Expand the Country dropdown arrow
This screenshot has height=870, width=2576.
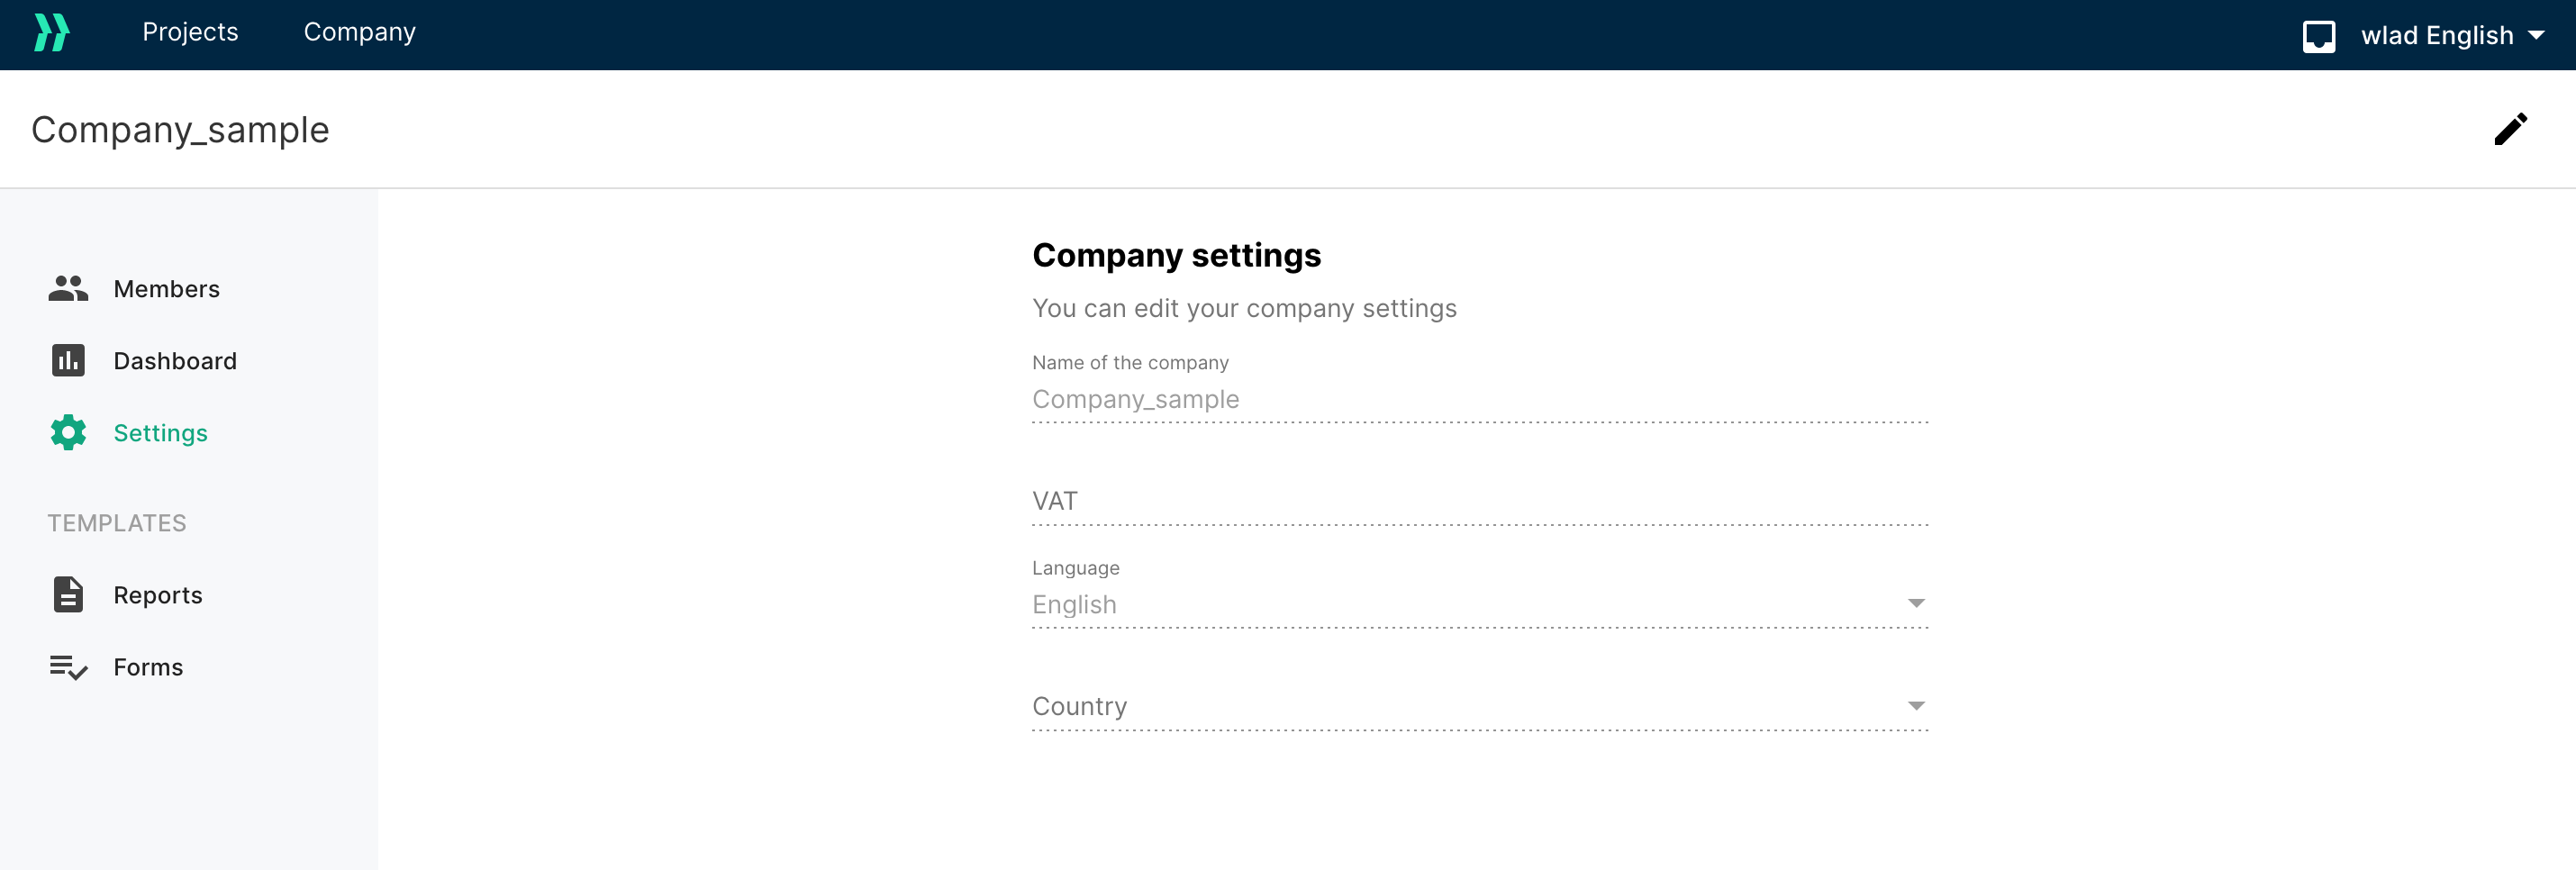point(1915,706)
